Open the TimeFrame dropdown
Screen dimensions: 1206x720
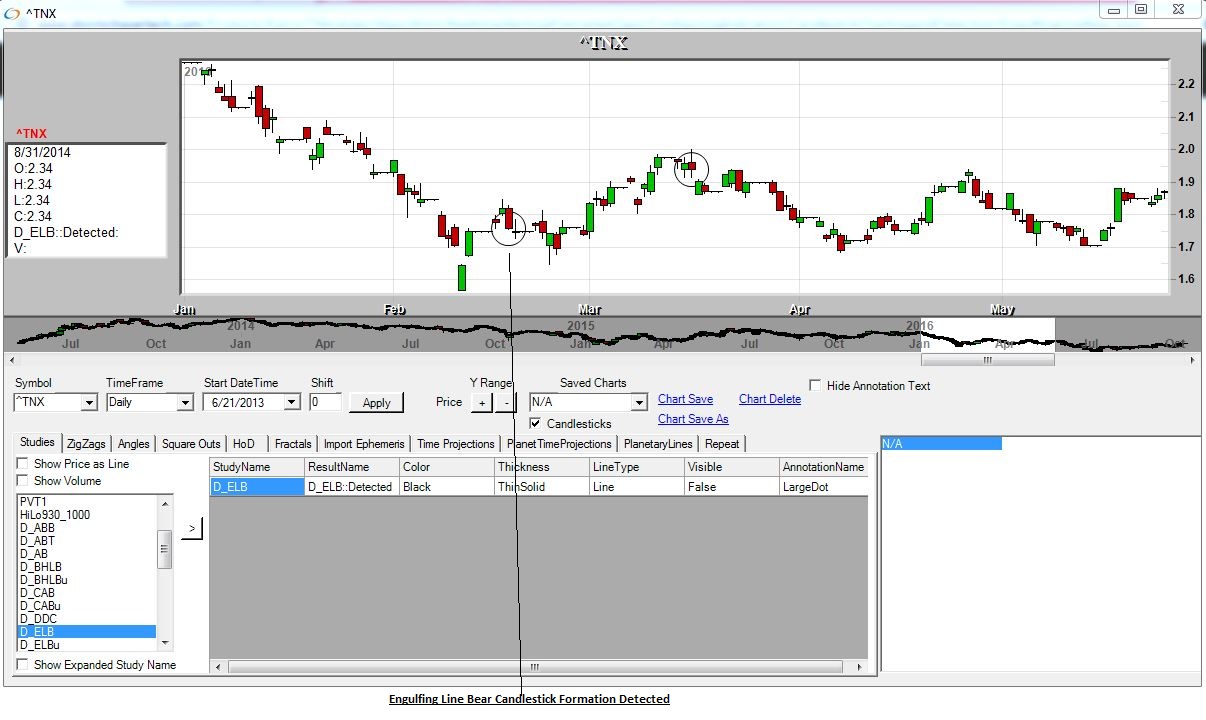[x=184, y=403]
